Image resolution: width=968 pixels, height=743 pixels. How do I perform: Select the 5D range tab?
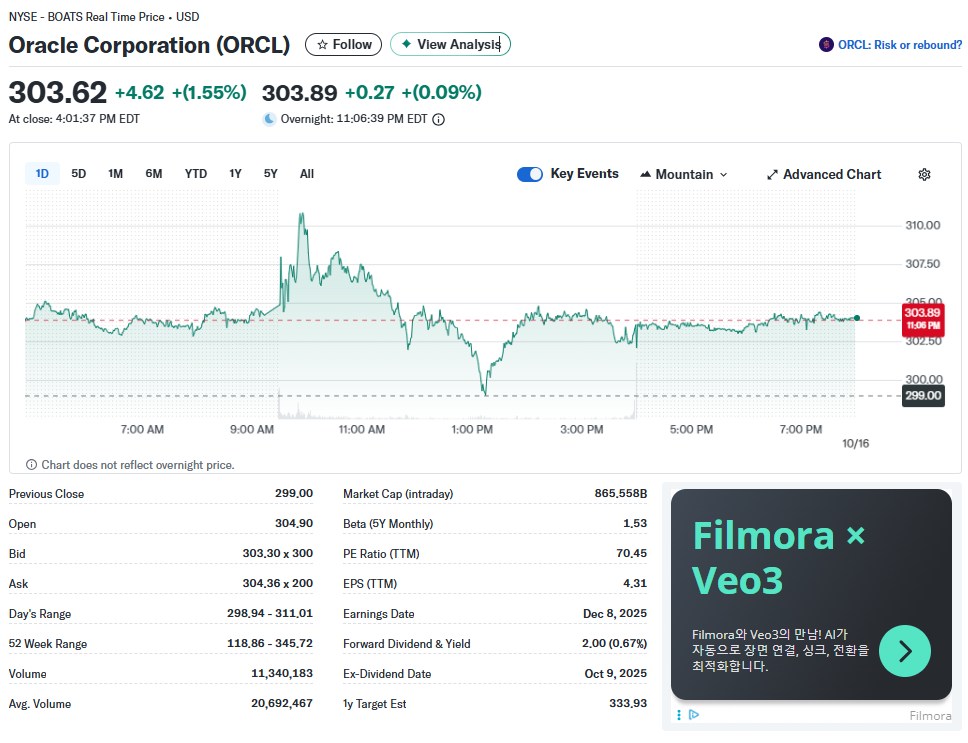[x=78, y=174]
